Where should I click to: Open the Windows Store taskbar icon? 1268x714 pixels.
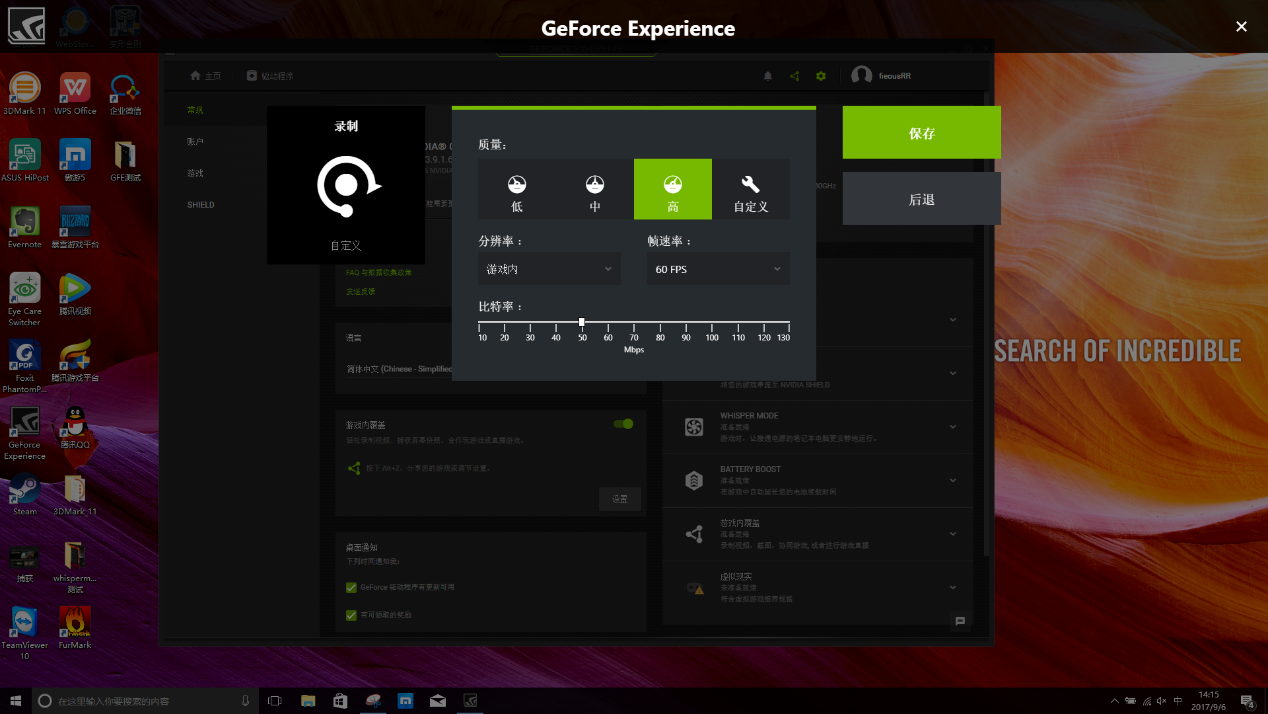click(340, 701)
